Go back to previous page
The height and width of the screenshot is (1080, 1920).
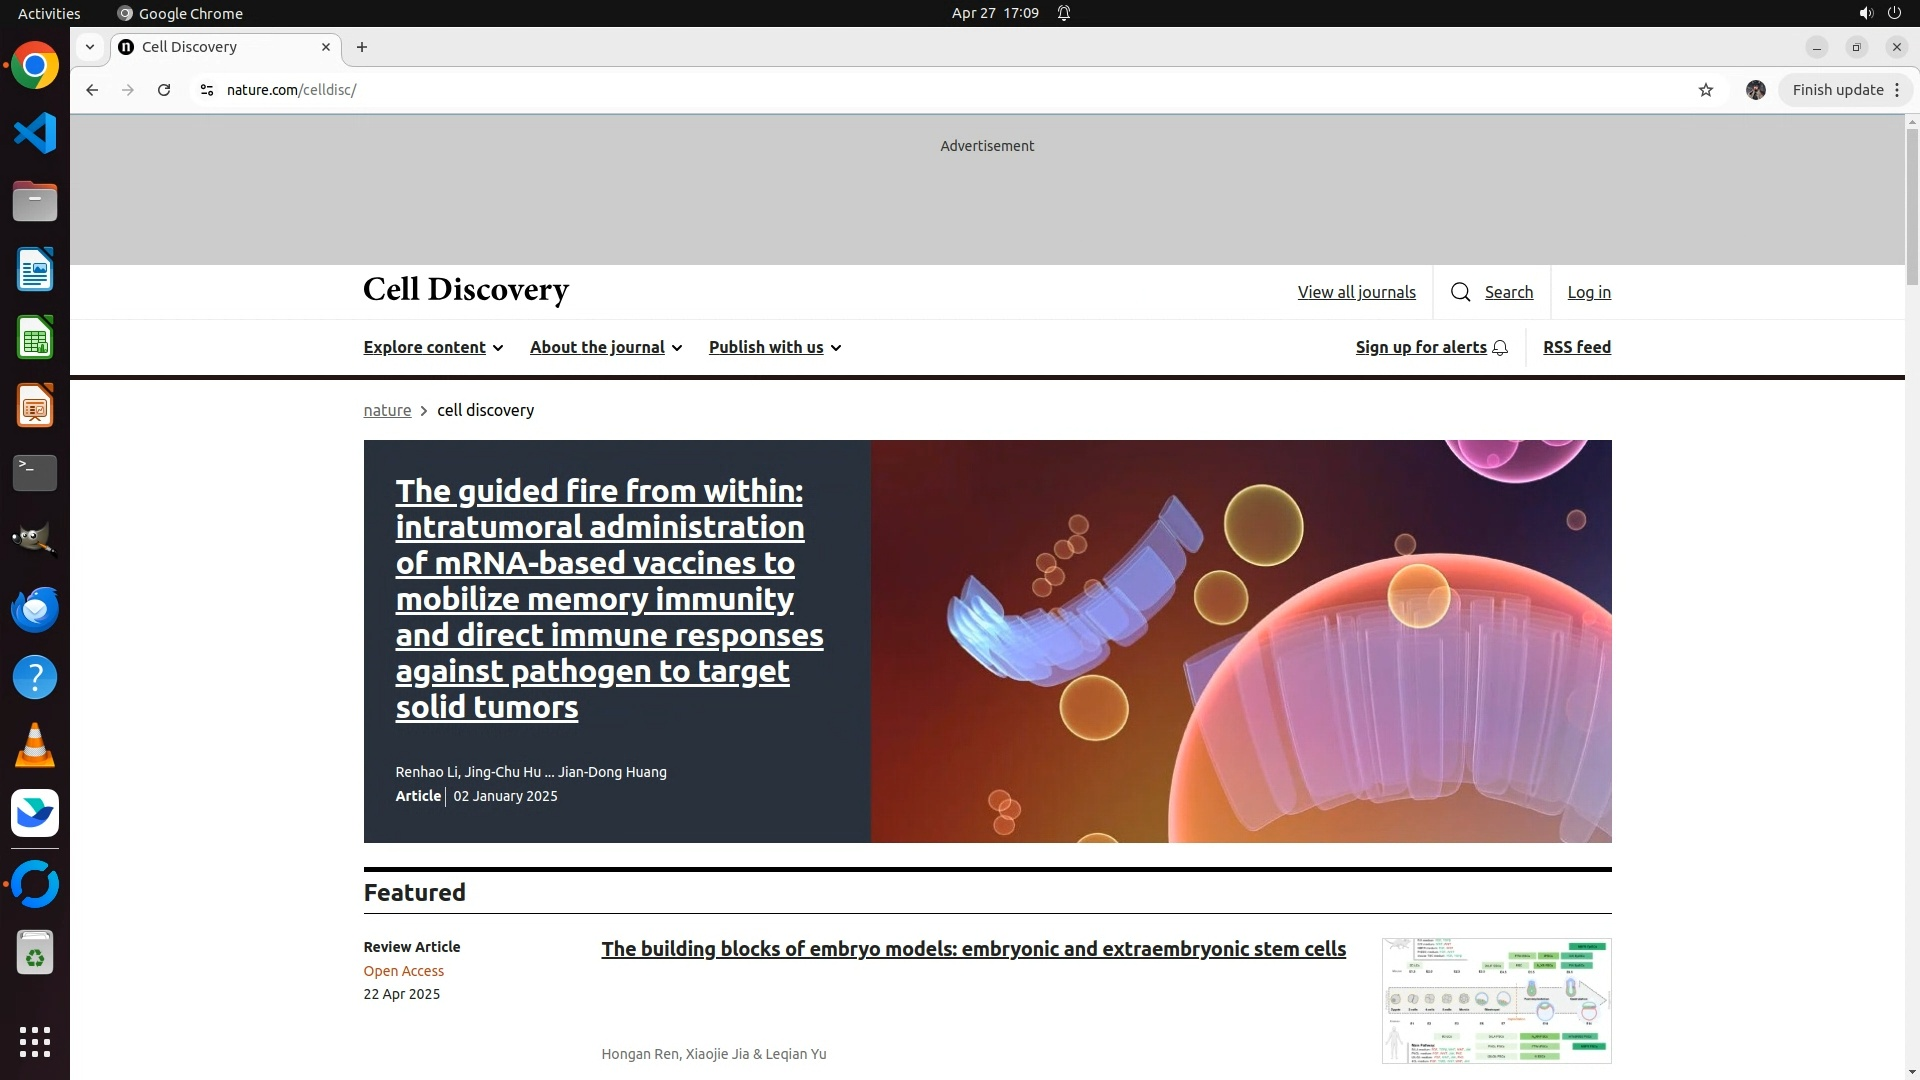tap(92, 90)
